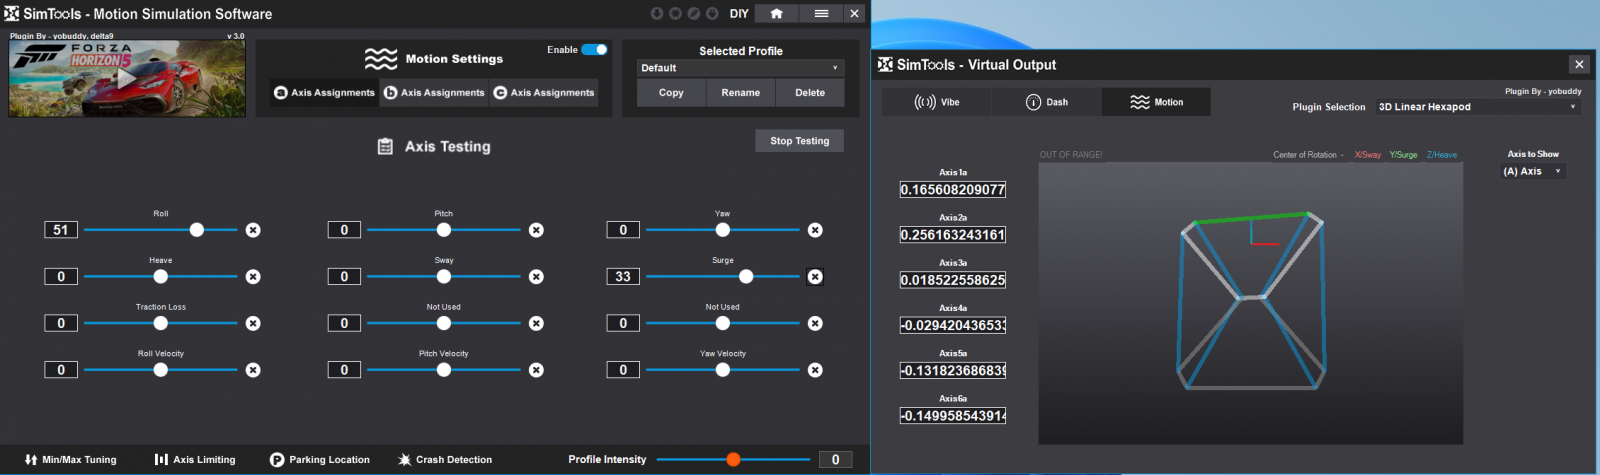1600x475 pixels.
Task: Click the Profile Intensity slider handle
Action: (733, 460)
